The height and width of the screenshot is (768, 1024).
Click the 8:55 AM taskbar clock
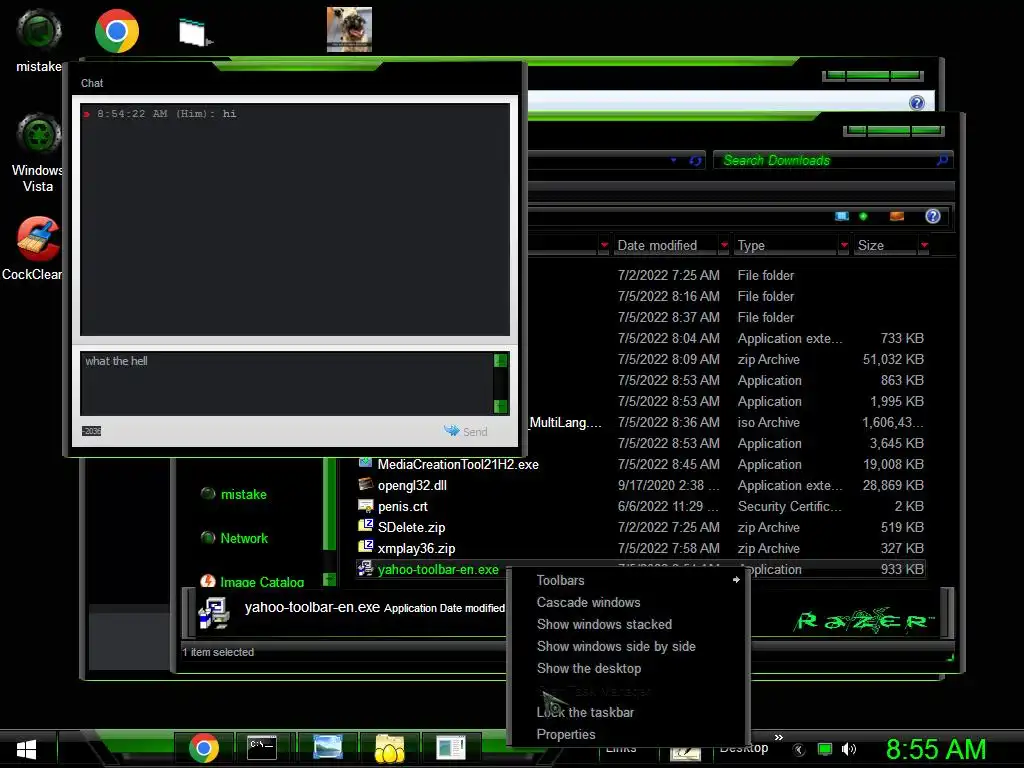coord(936,749)
